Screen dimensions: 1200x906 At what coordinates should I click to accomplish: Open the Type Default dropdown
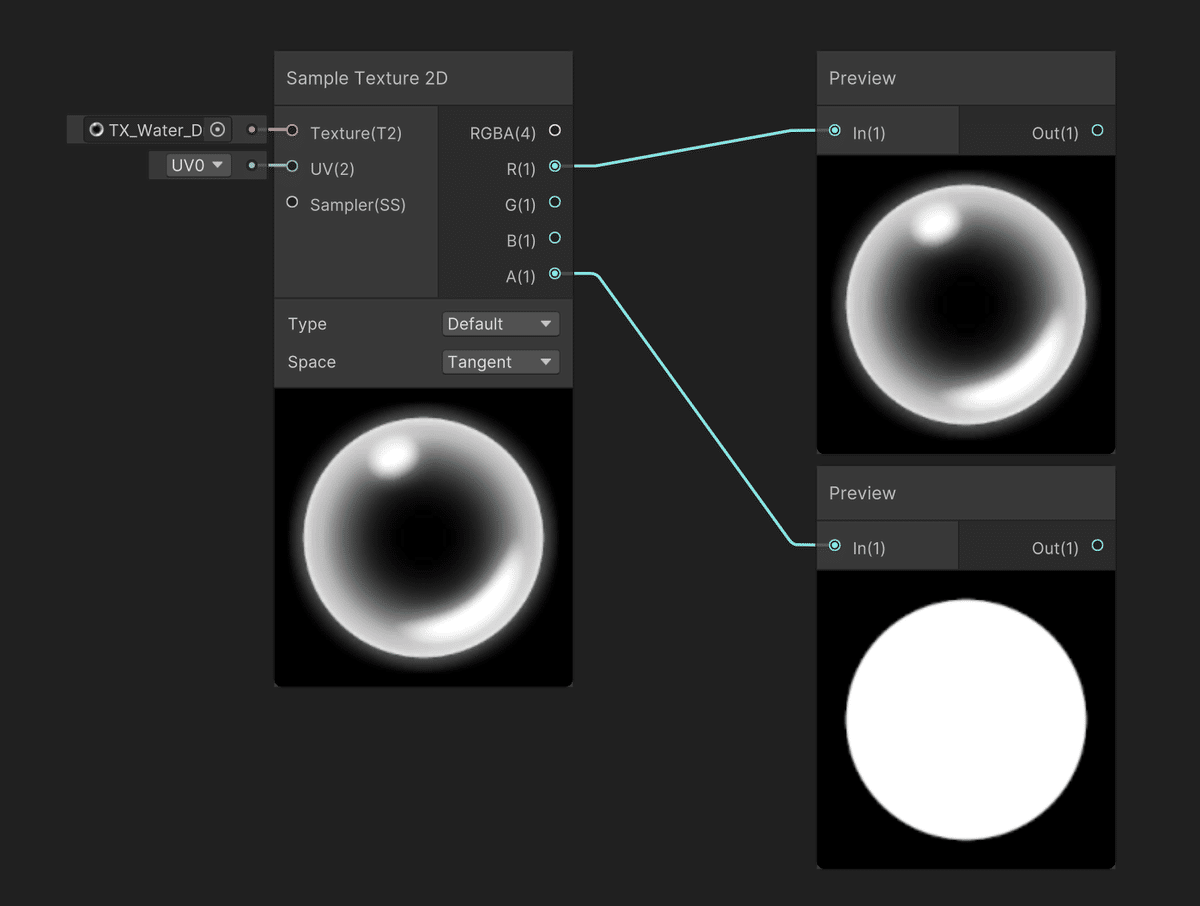[500, 324]
